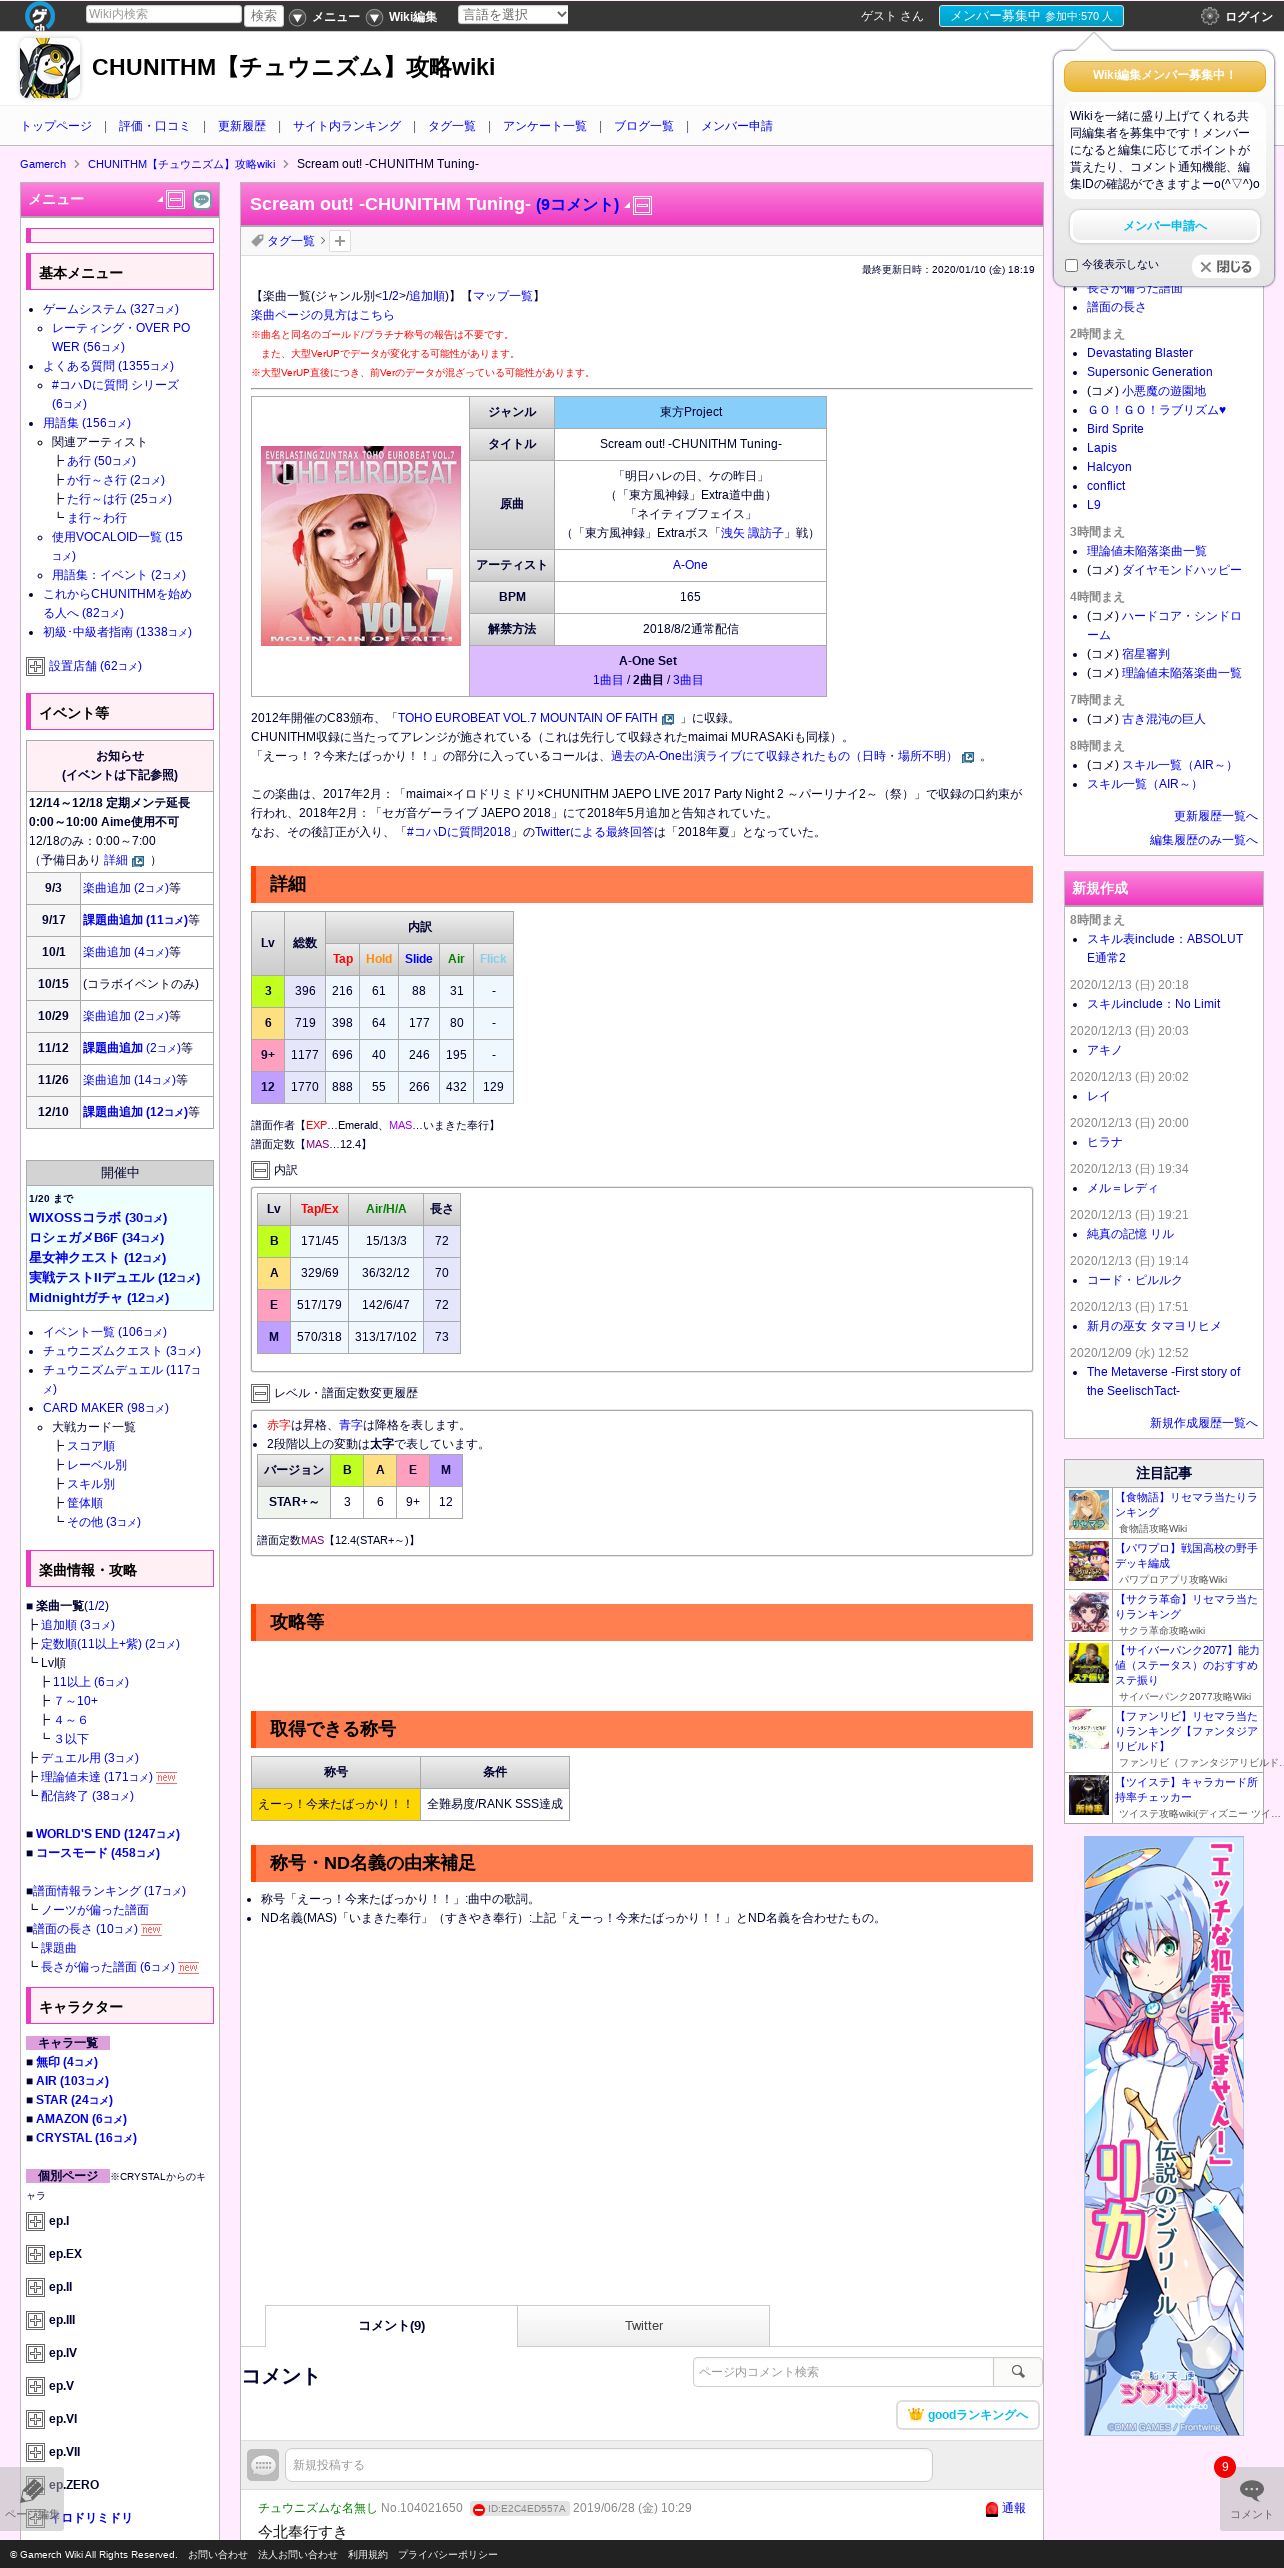The width and height of the screenshot is (1284, 2568).
Task: Click the external link icon beside 詳細 in お知らせ
Action: pos(138,861)
